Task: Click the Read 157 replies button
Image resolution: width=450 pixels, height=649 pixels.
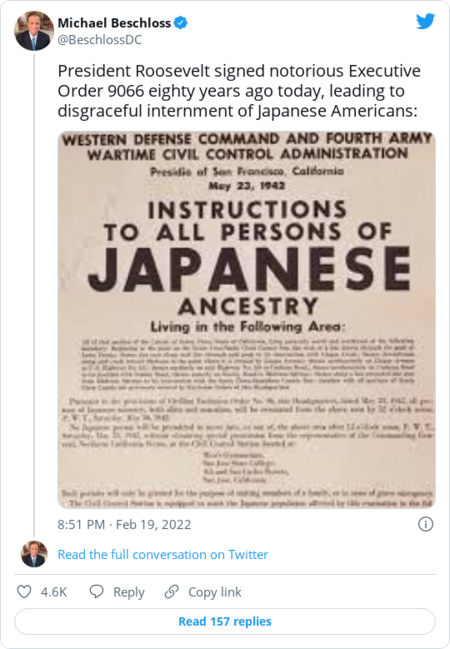Action: pyautogui.click(x=225, y=621)
